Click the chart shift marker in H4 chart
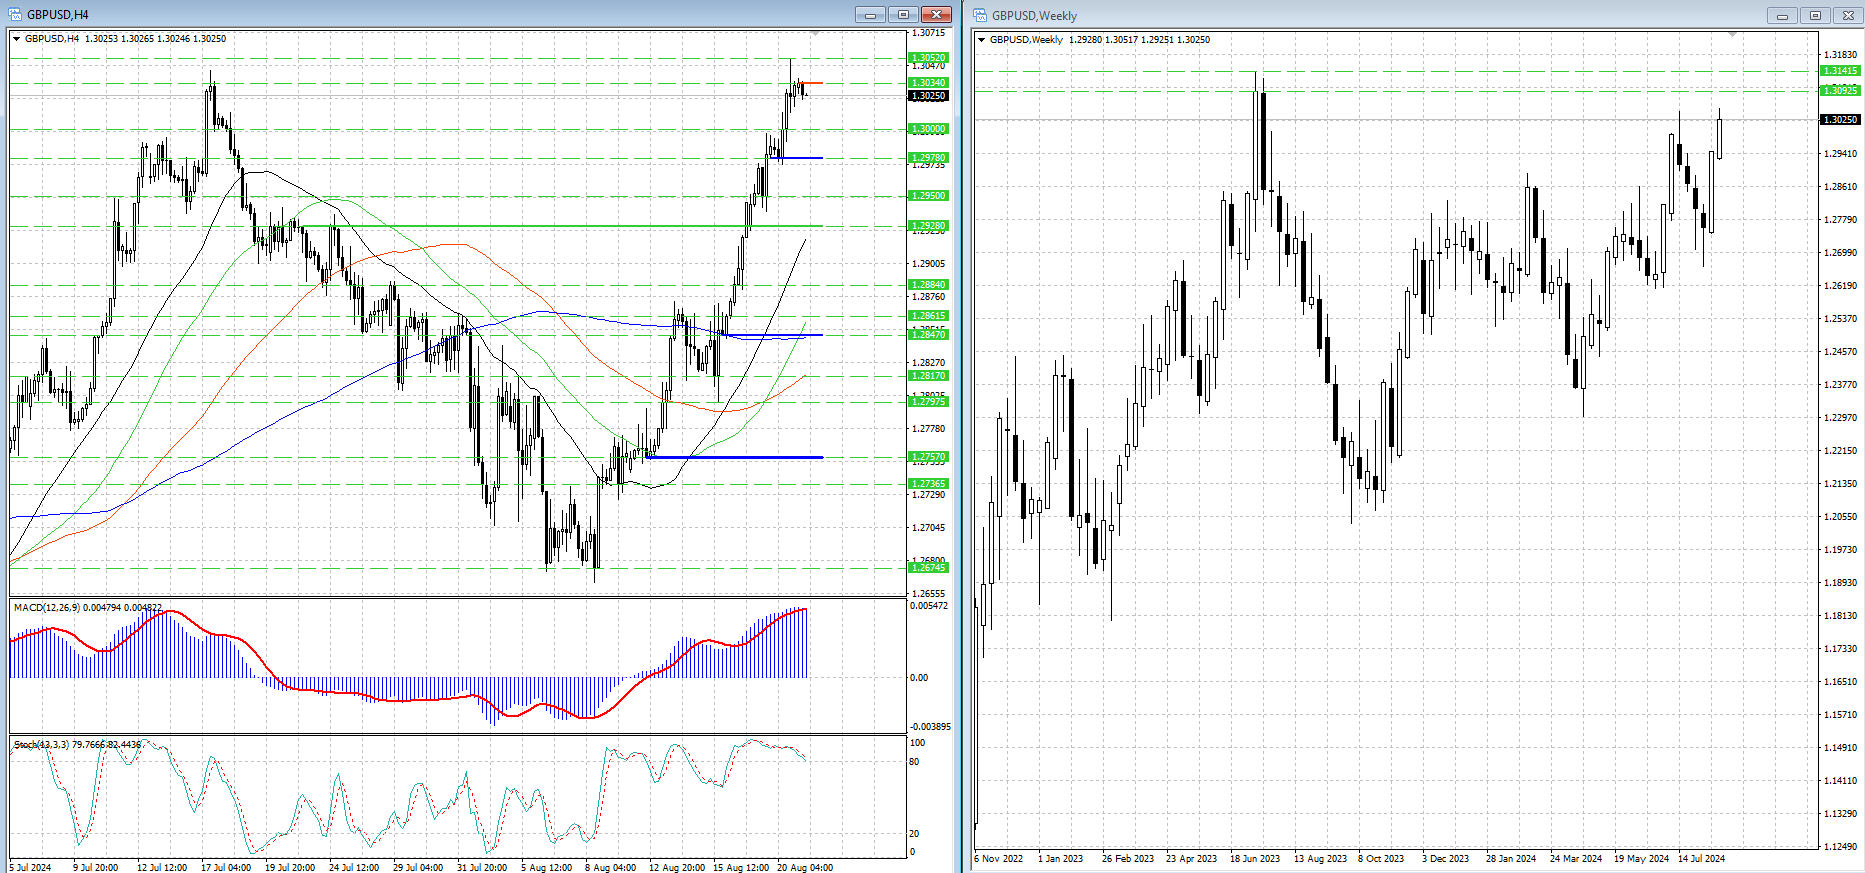1865x873 pixels. coord(815,34)
